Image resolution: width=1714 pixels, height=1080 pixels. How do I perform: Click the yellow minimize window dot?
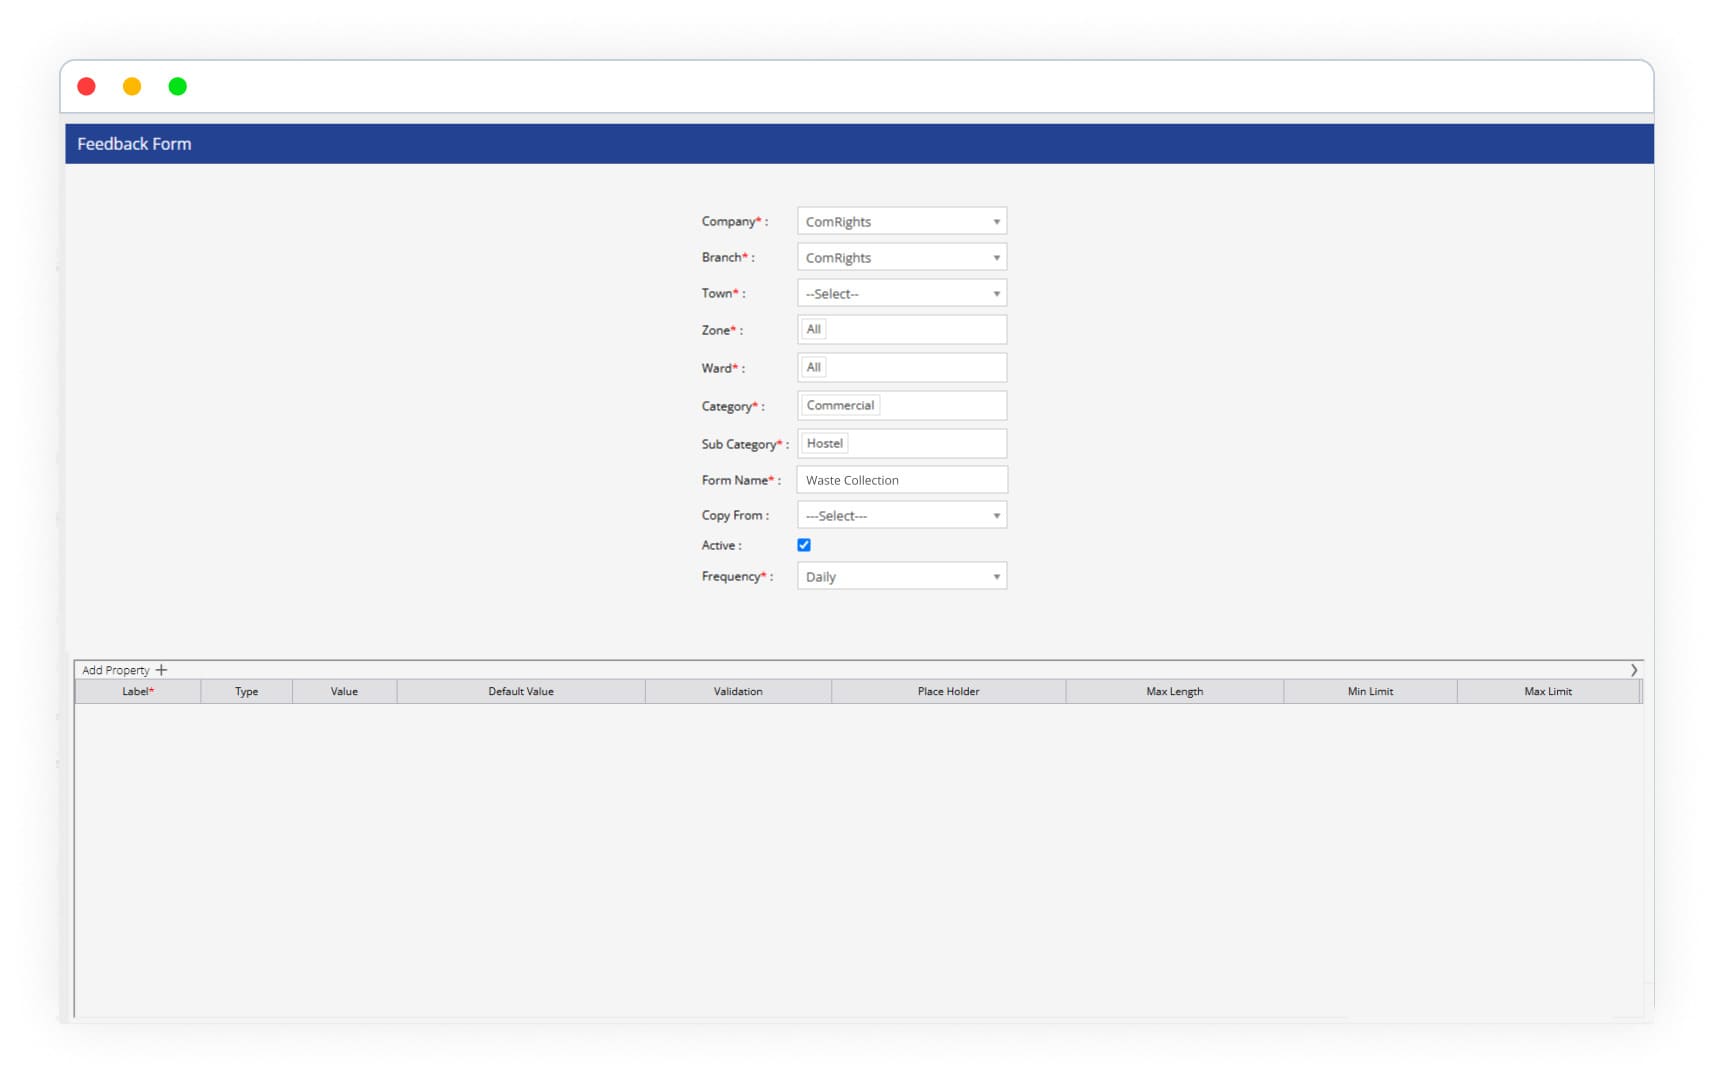(132, 87)
